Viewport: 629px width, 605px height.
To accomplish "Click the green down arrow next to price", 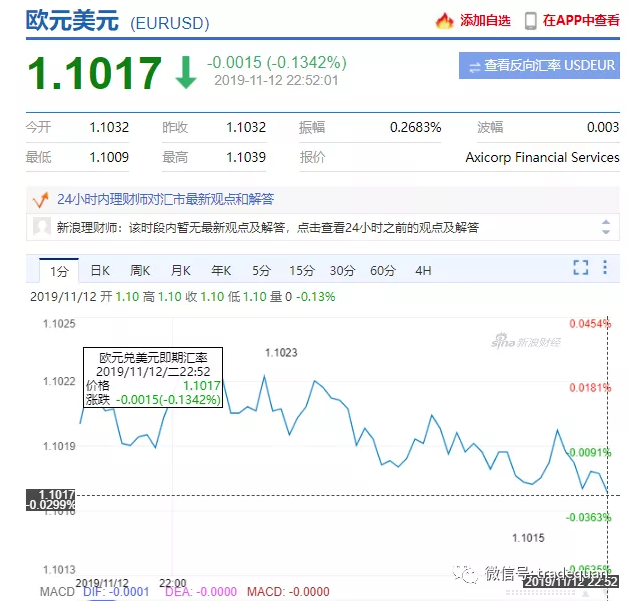I will point(186,73).
